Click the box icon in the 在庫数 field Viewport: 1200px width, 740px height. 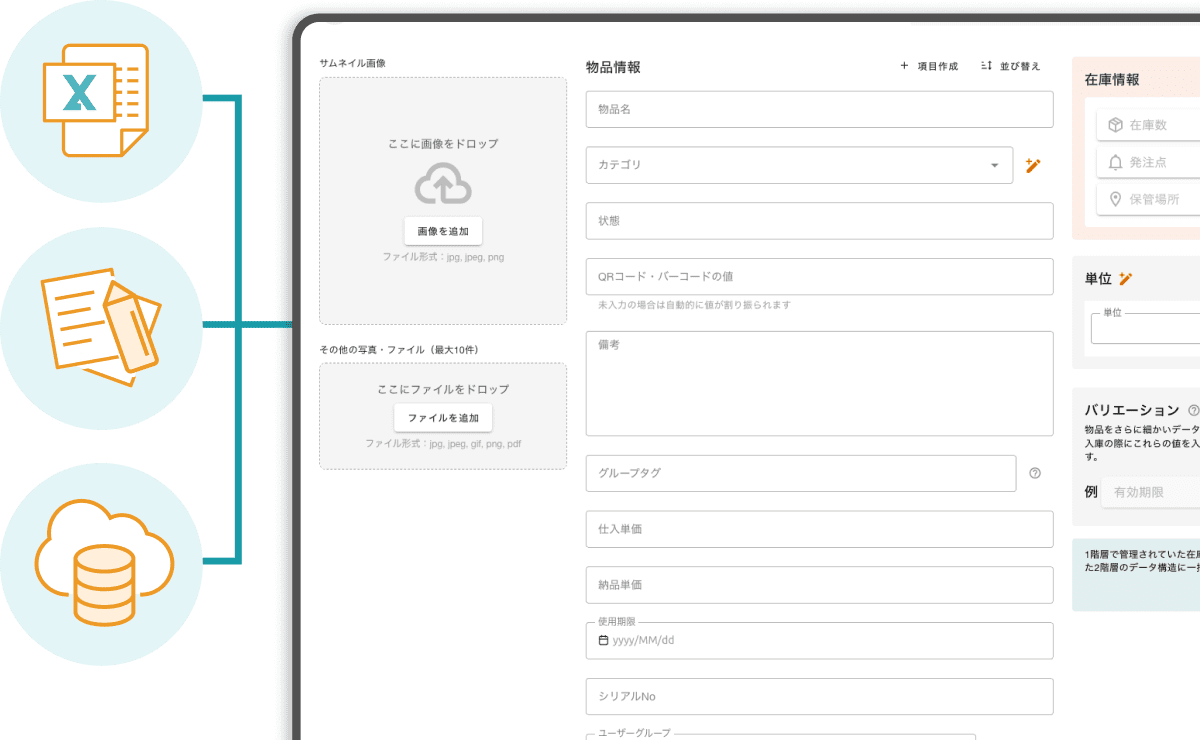[1117, 124]
